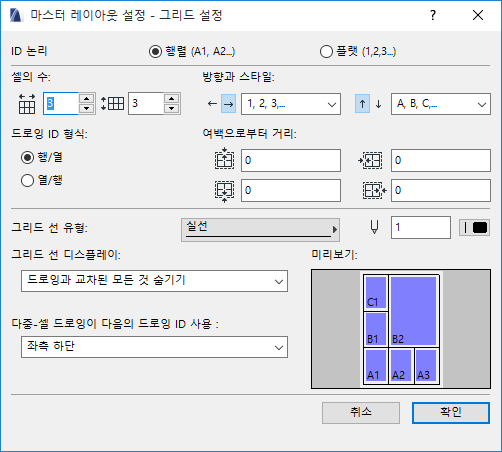Click the bottom margin distance icon
The image size is (502, 452).
click(224, 191)
